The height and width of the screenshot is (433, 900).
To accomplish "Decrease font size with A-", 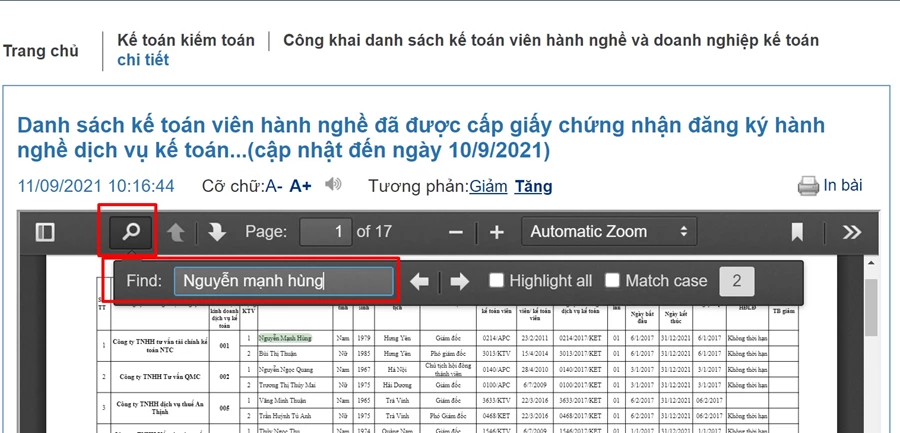I will click(x=274, y=186).
